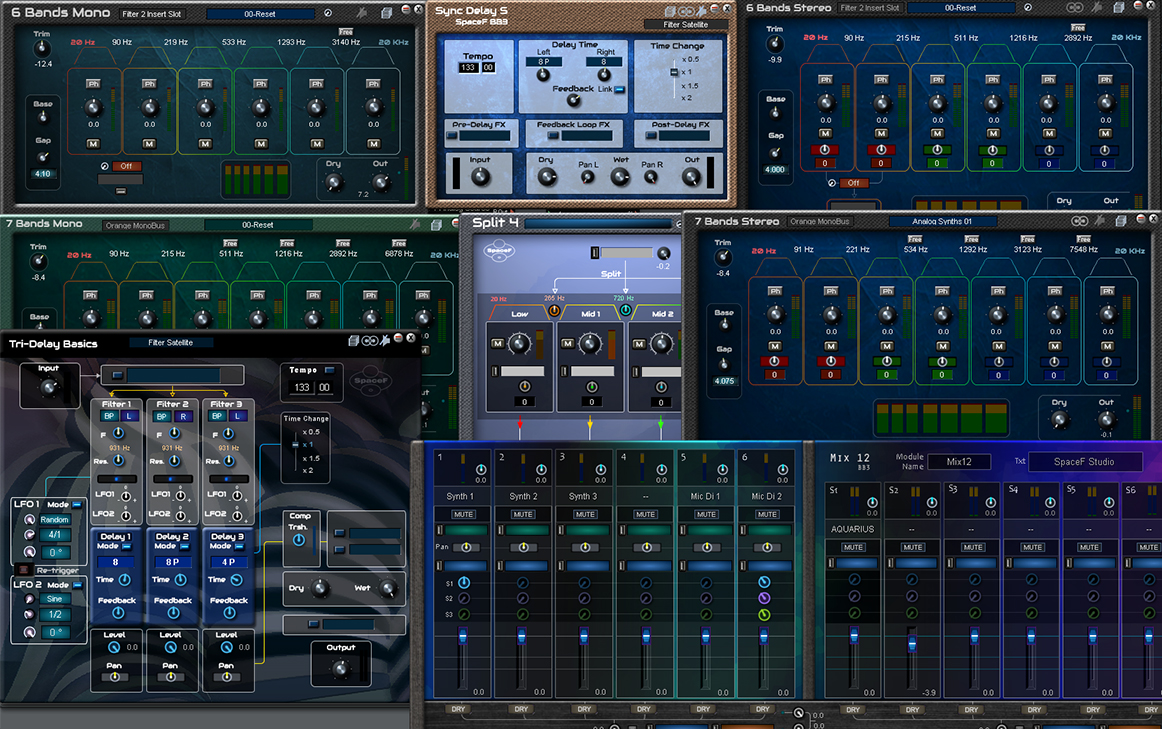Click the 533 Hz frequency label in 6 Bands Mono
Screen dimensions: 1162x729
click(234, 42)
